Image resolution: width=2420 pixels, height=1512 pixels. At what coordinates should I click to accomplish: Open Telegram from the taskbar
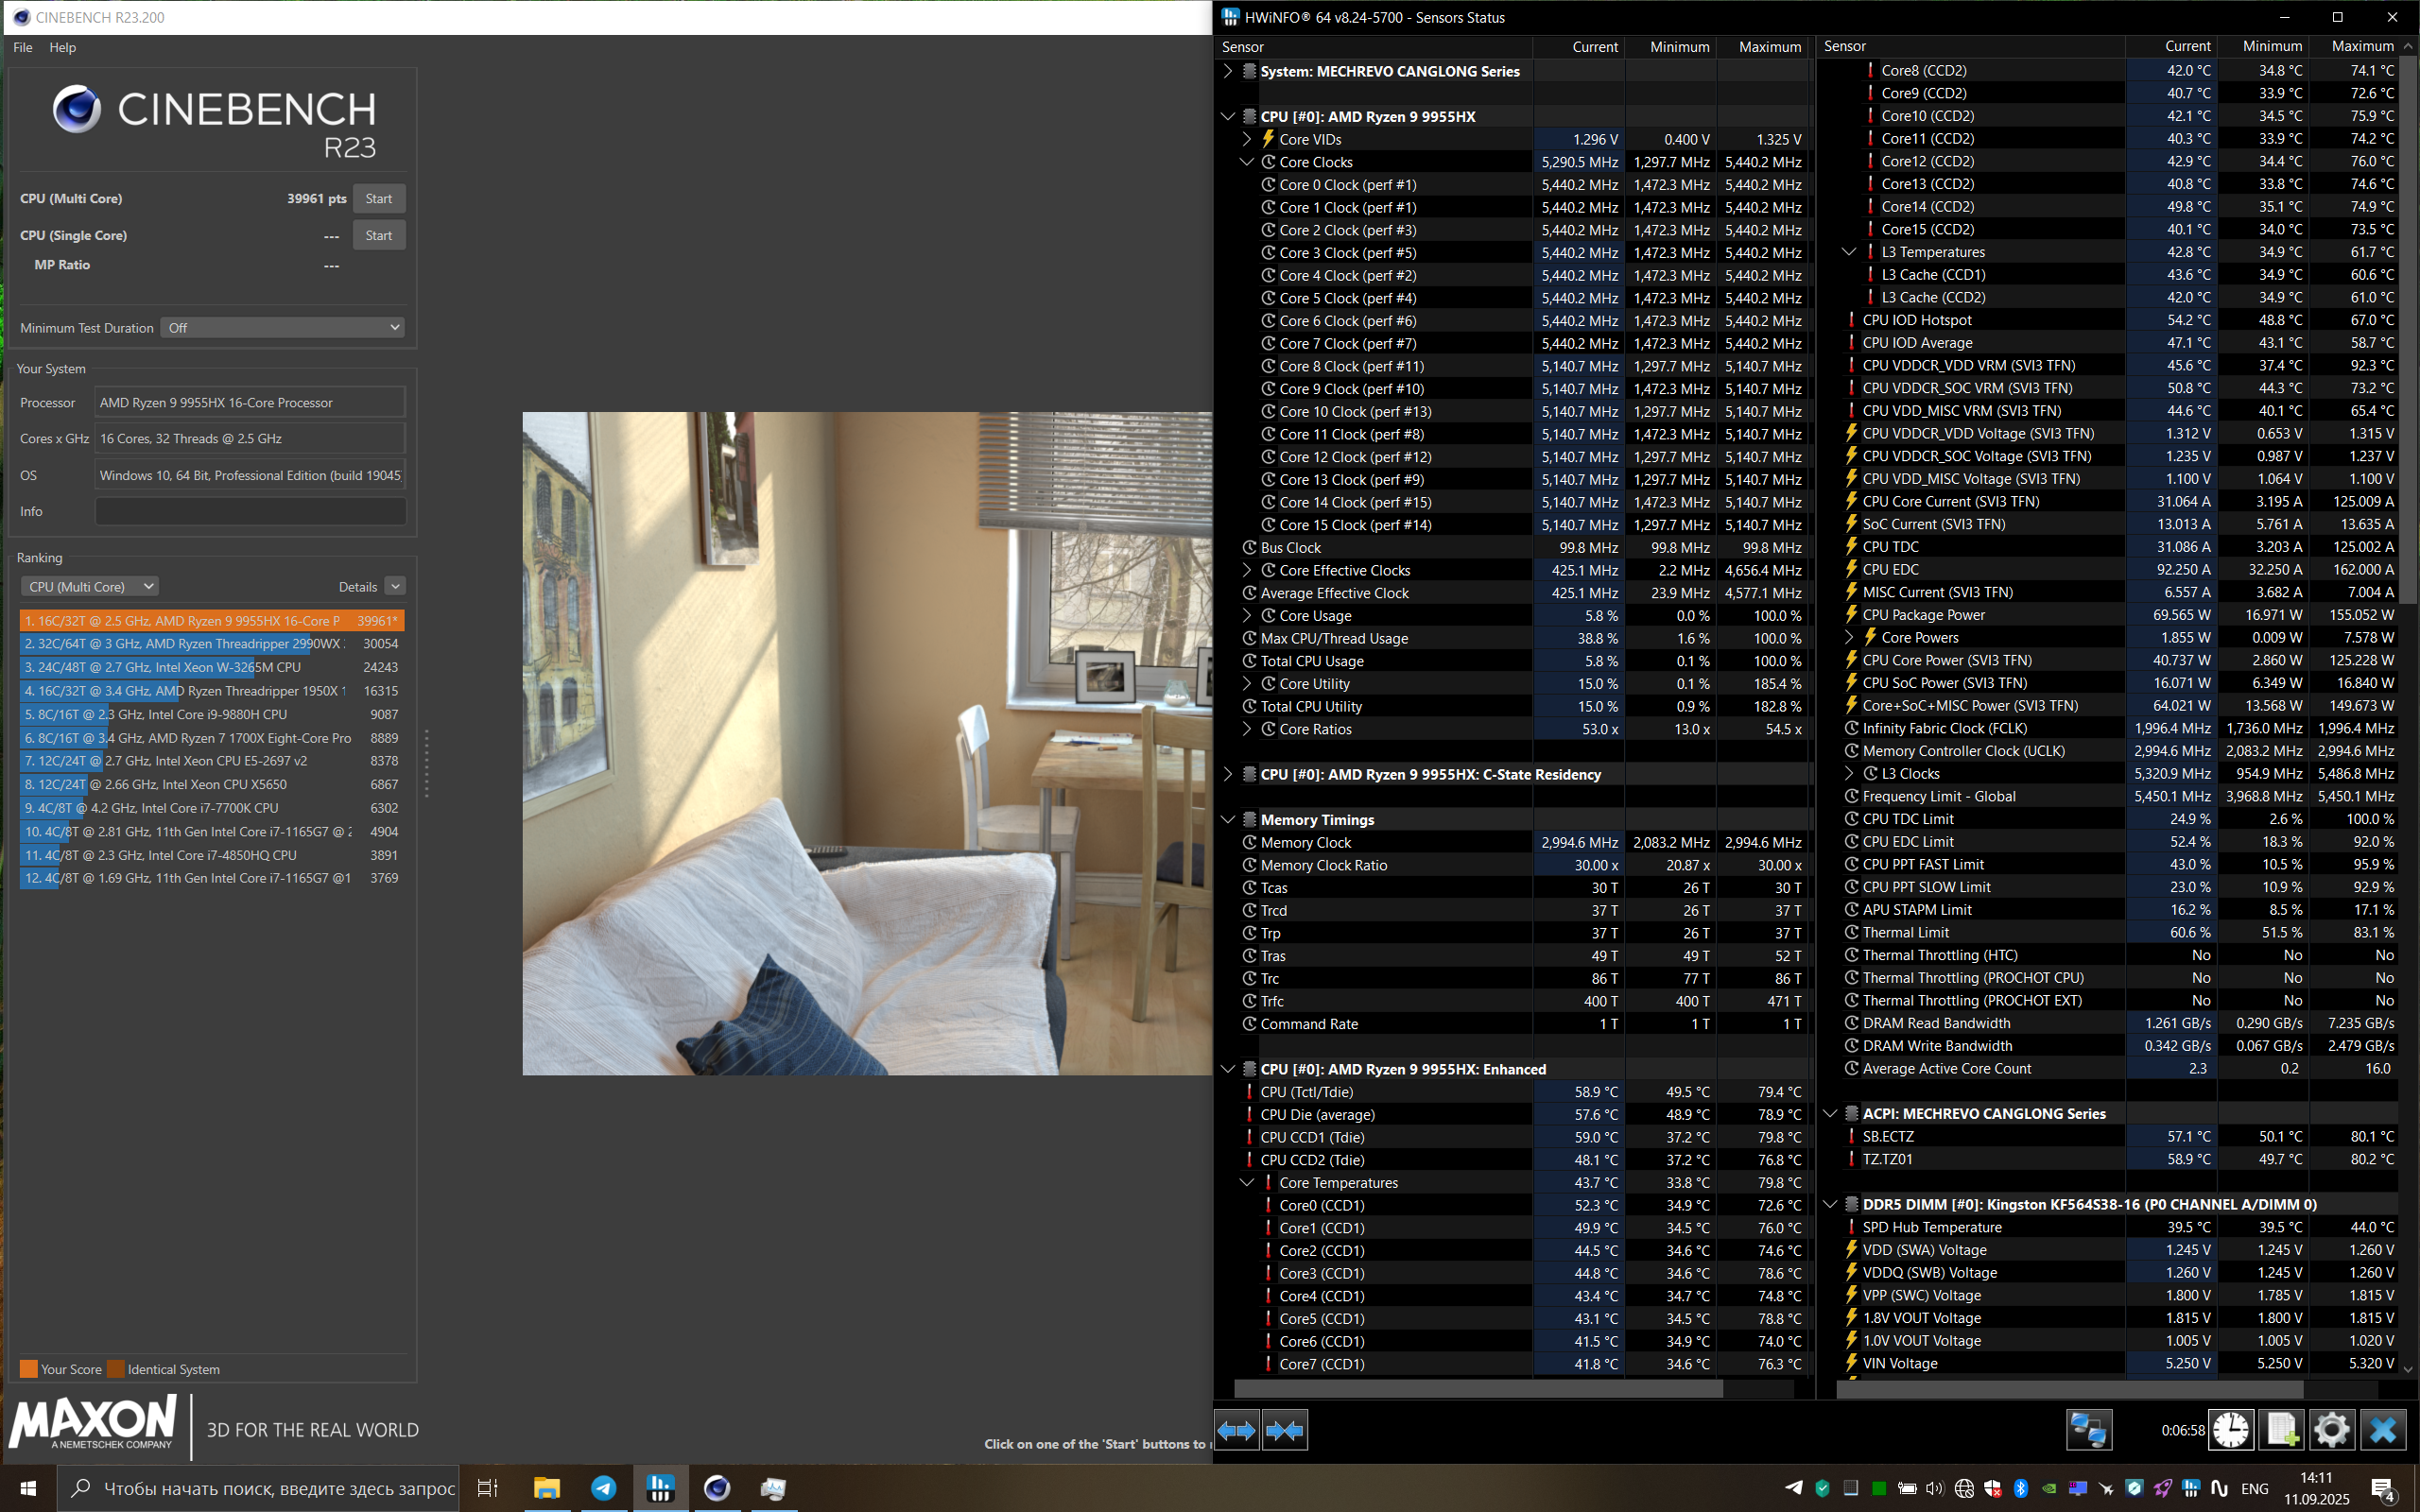[604, 1488]
